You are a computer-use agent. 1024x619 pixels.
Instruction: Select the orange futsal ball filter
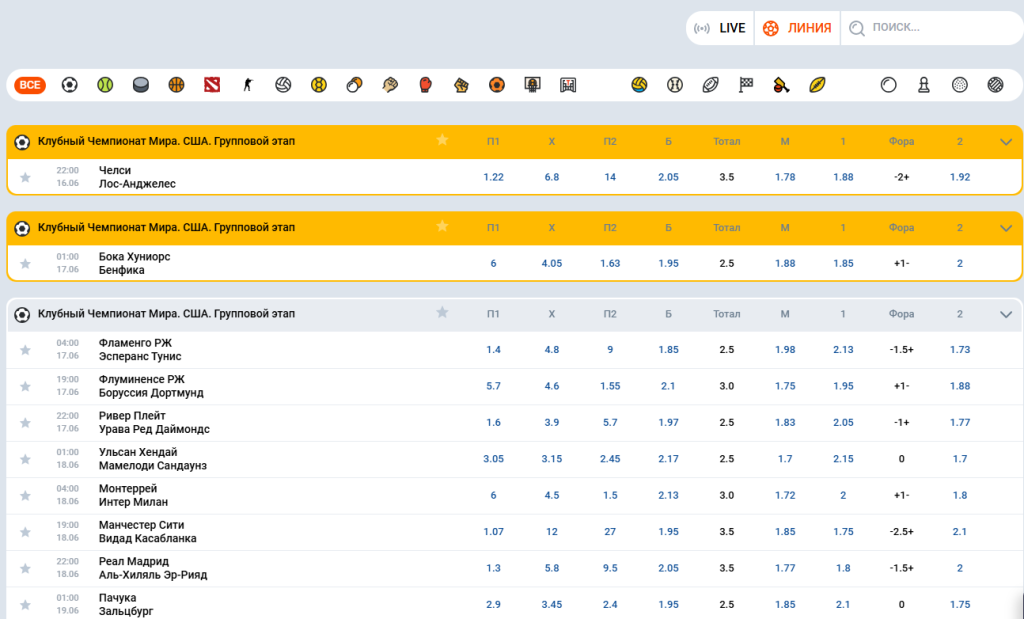pyautogui.click(x=497, y=85)
